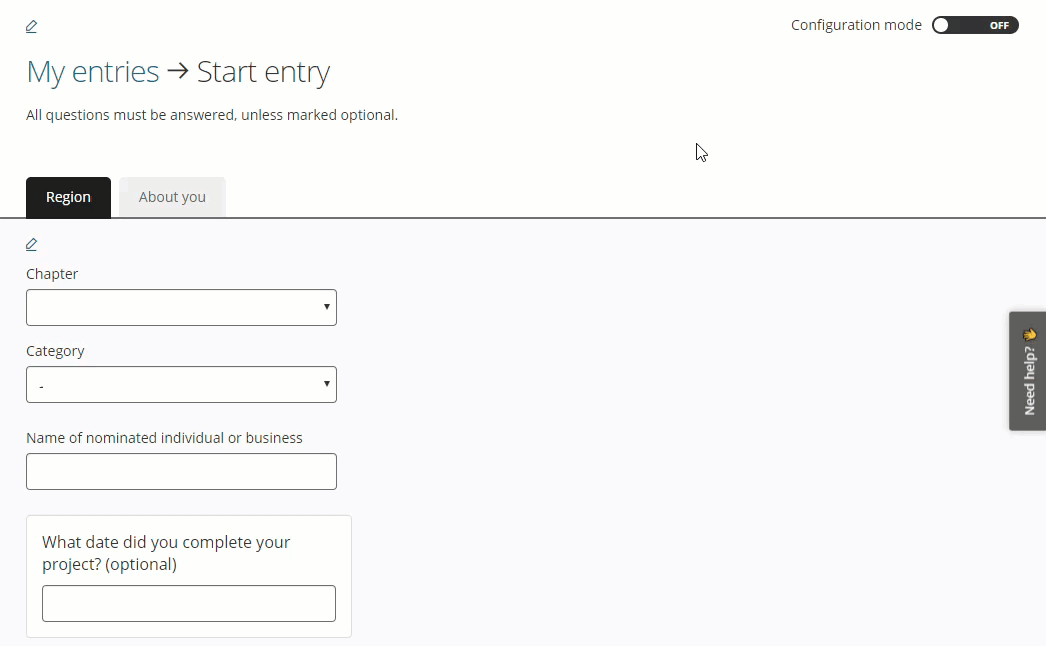Click the Chapter field label
Viewport: 1046px width, 646px height.
(52, 274)
